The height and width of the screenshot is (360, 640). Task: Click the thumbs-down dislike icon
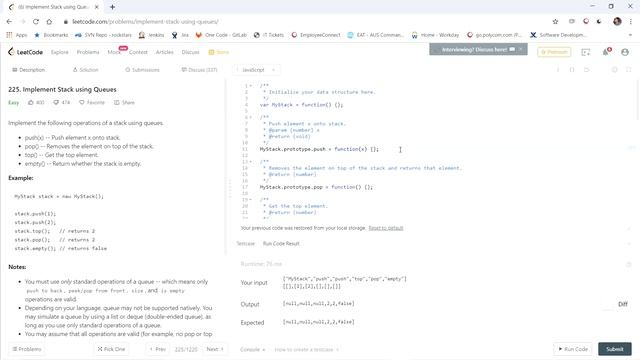(x=56, y=102)
